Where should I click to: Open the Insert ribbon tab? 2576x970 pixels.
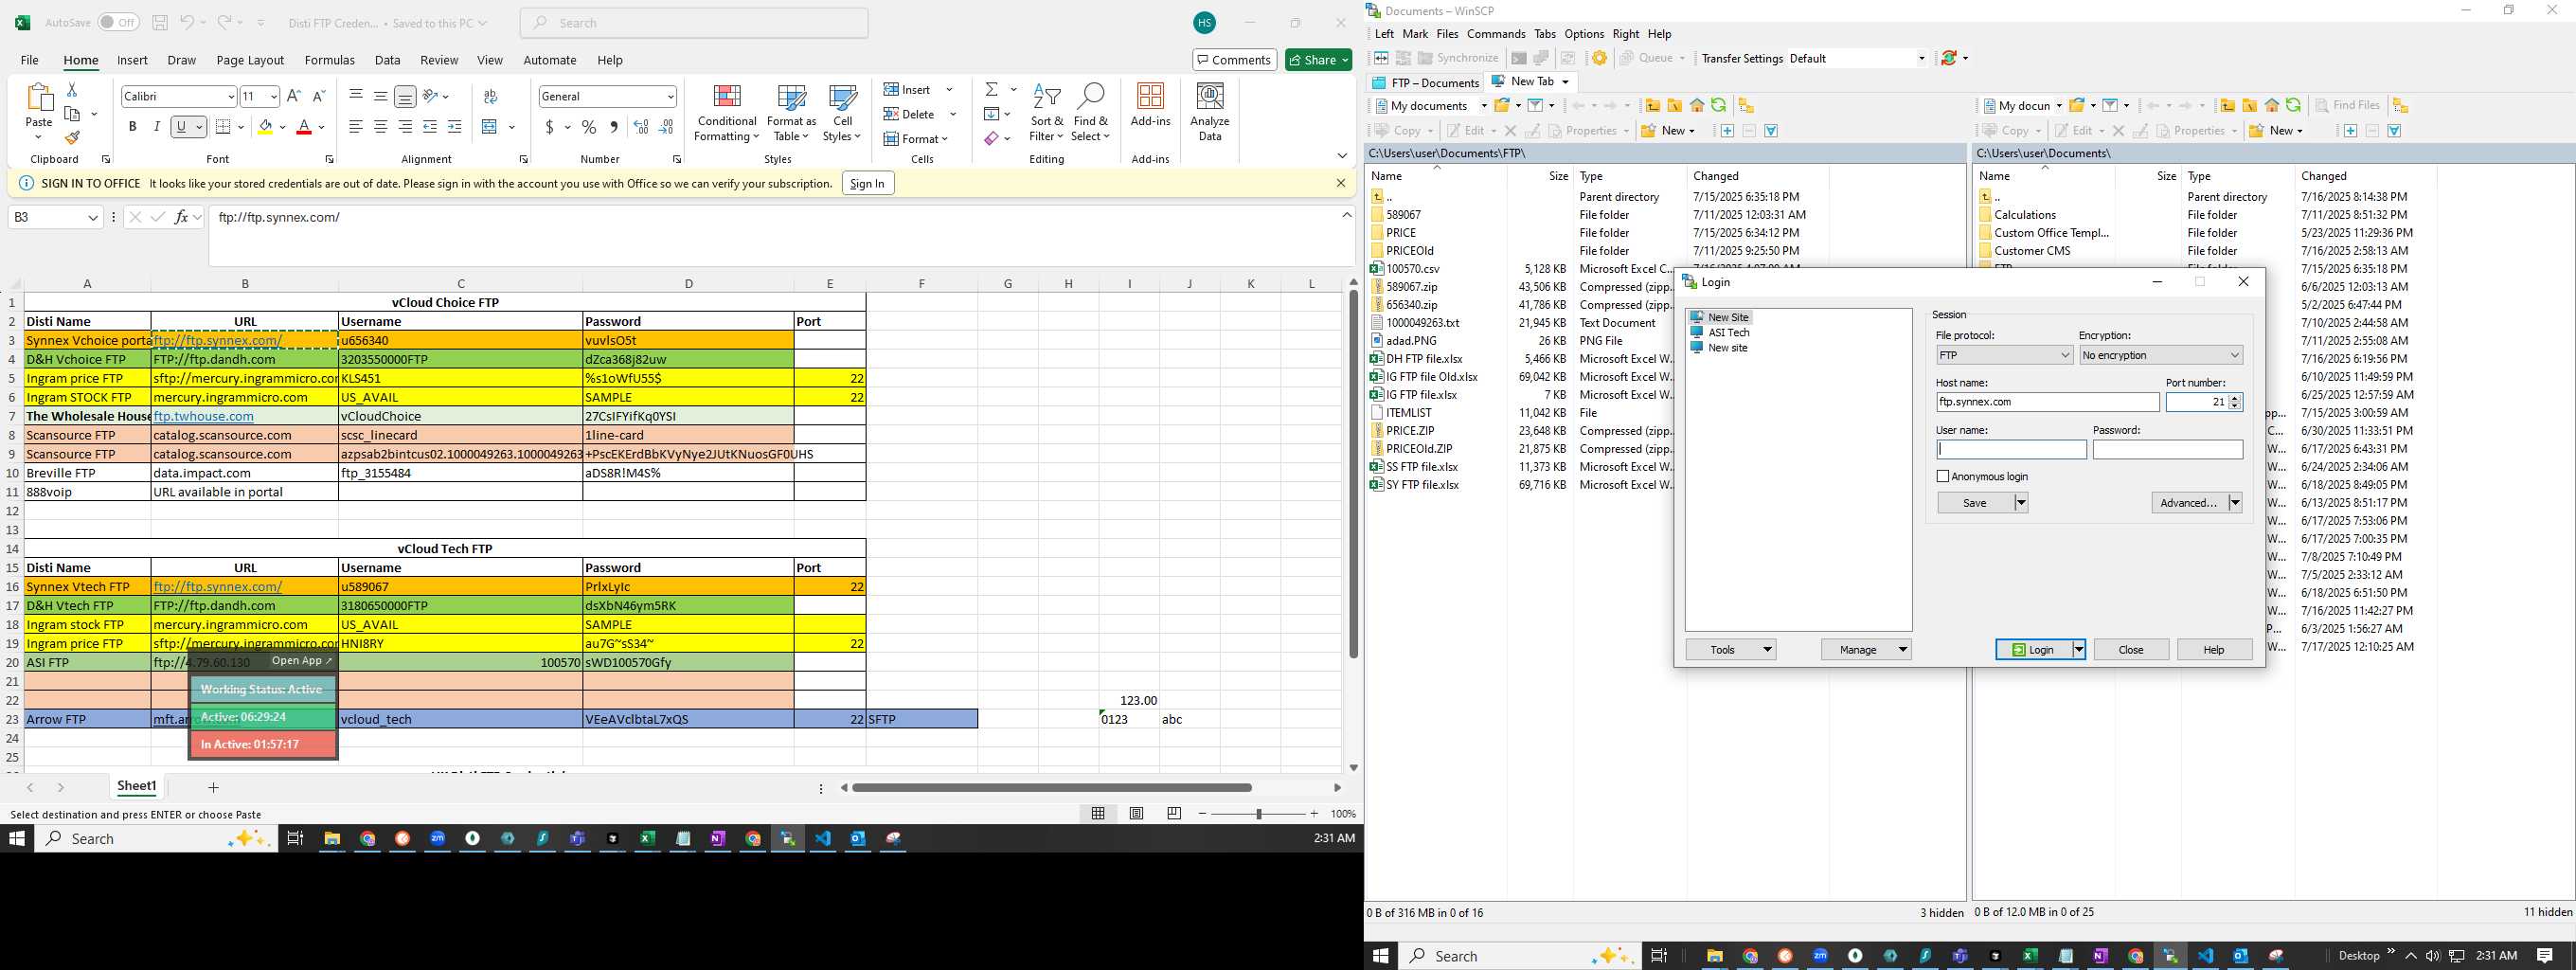pyautogui.click(x=132, y=60)
